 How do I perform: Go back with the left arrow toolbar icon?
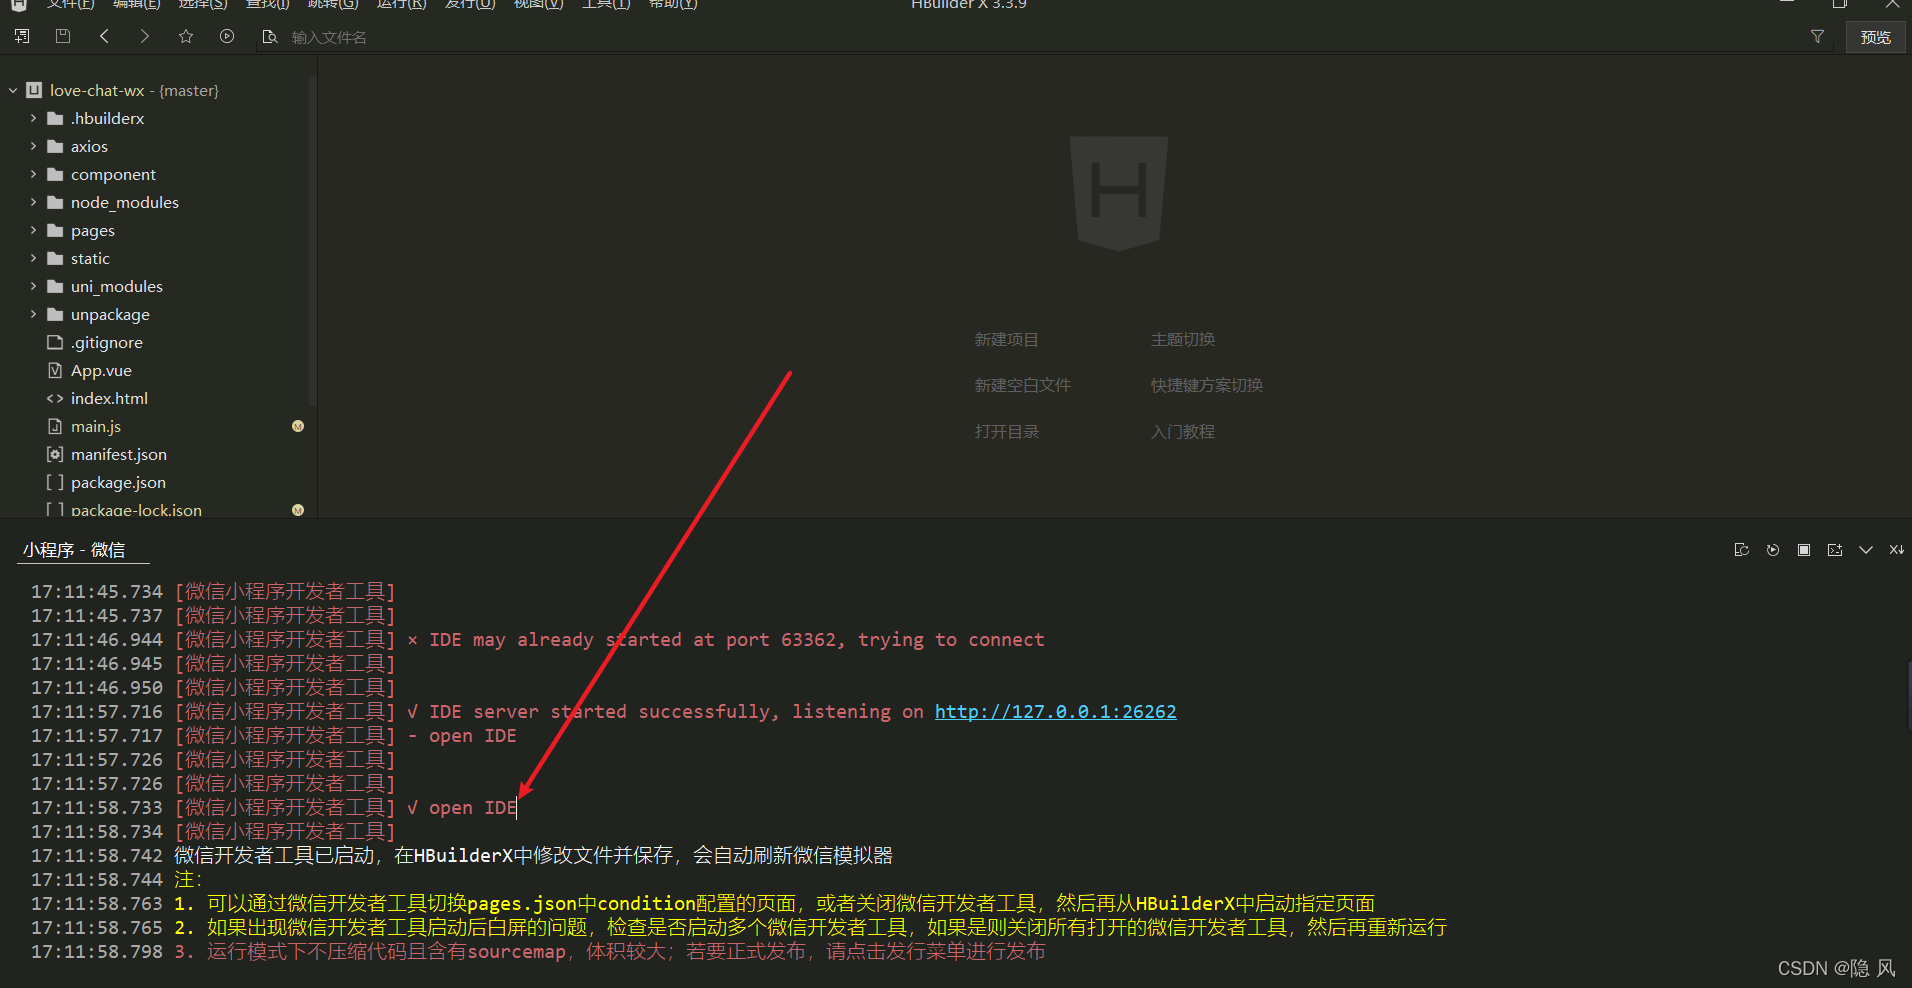pos(104,37)
